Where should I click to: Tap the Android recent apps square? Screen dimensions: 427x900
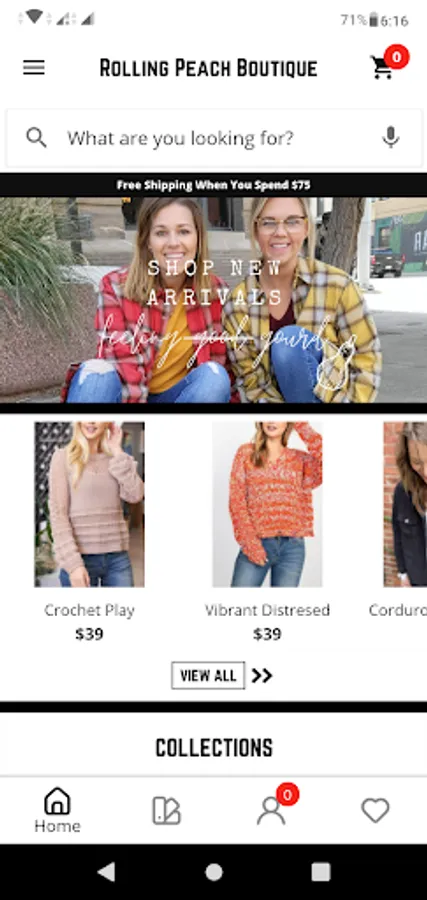coord(321,872)
